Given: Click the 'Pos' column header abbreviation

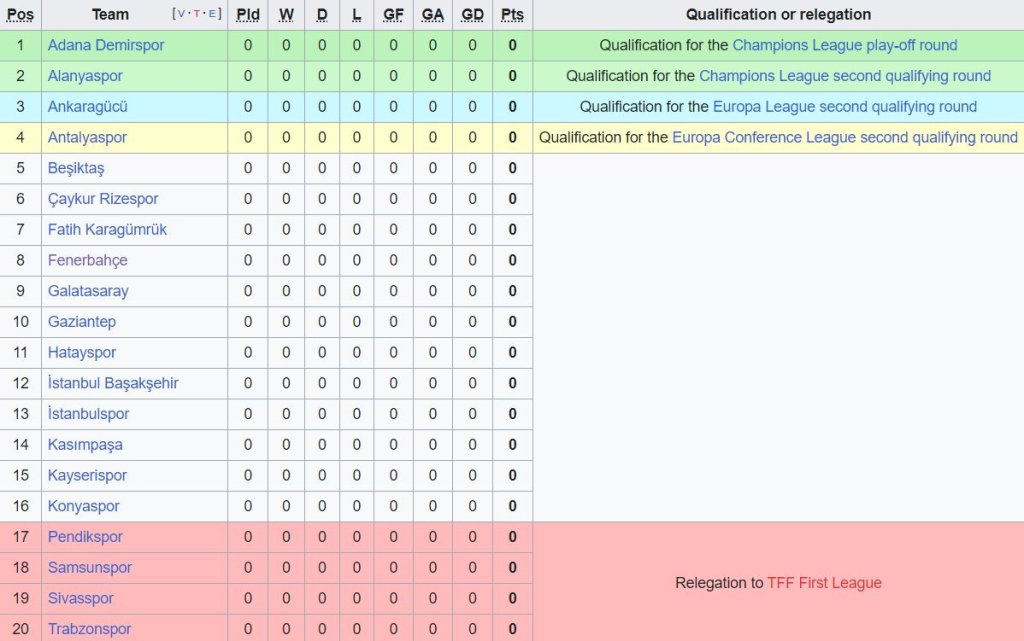Looking at the screenshot, I should pyautogui.click(x=20, y=15).
